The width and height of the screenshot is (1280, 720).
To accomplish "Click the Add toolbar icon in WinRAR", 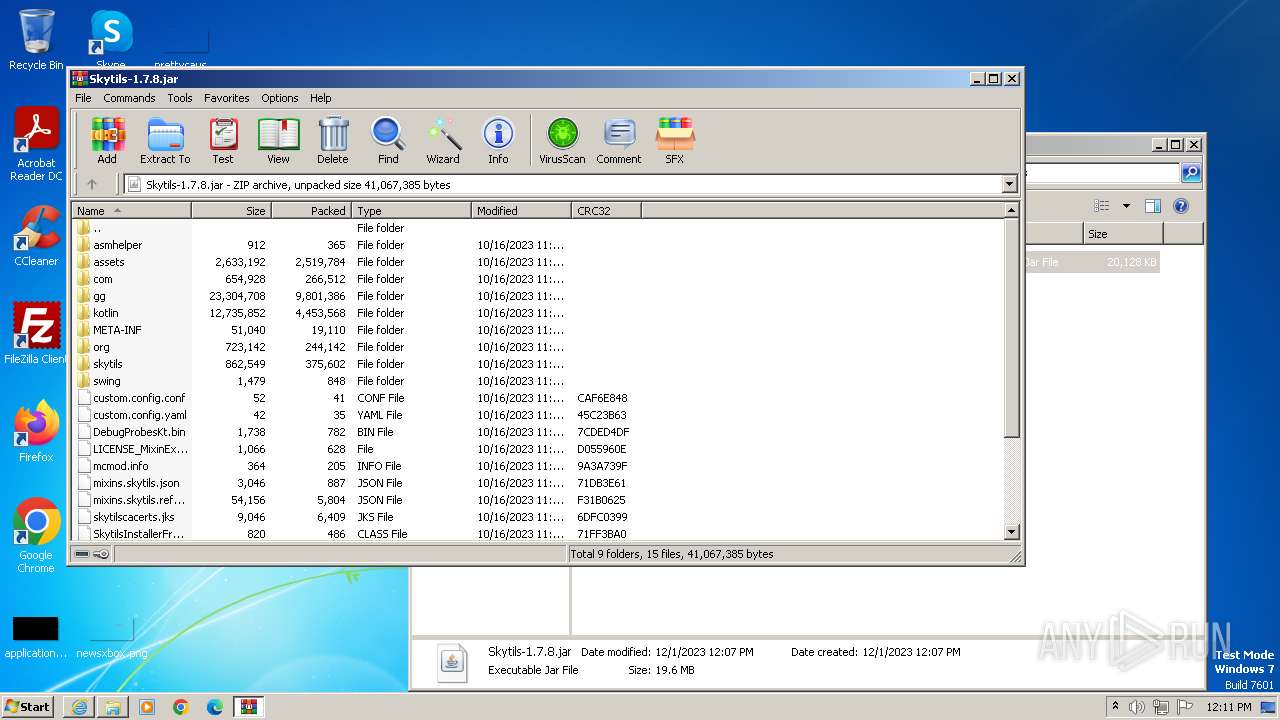I will [x=107, y=140].
